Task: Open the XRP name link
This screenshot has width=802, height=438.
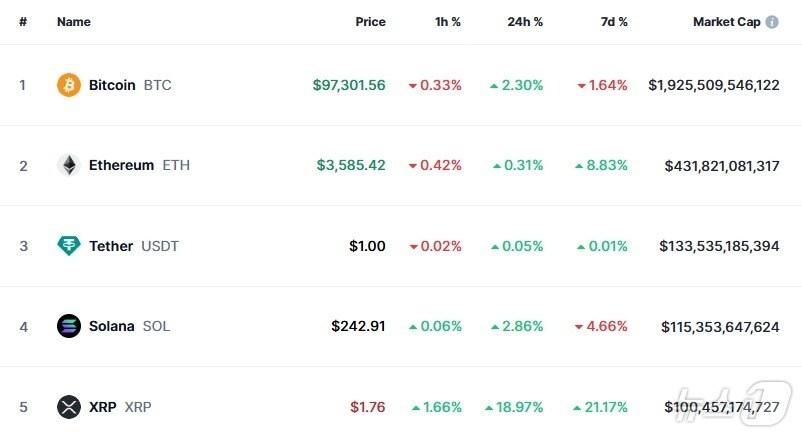Action: [x=102, y=407]
